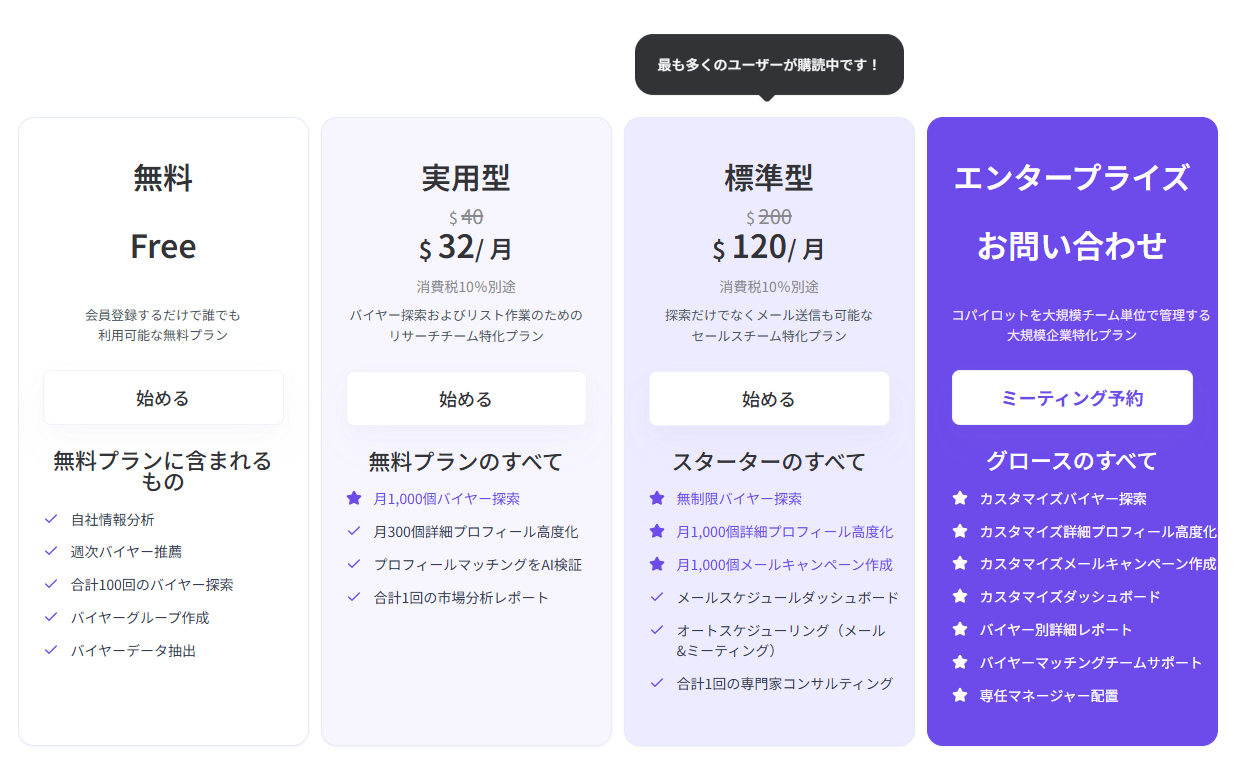Click the 始める button under 標準型 plan

[769, 399]
